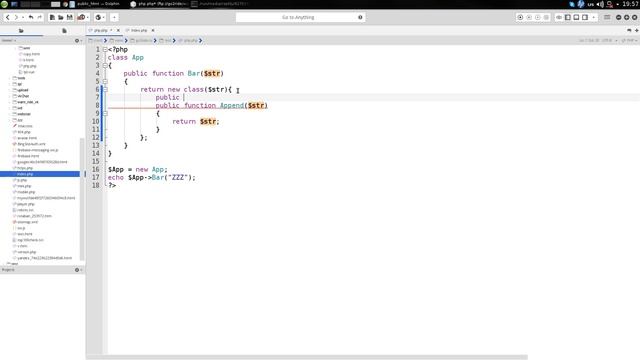Start macro recording with the record icon
Image resolution: width=640 pixels, height=360 pixels.
520,17
